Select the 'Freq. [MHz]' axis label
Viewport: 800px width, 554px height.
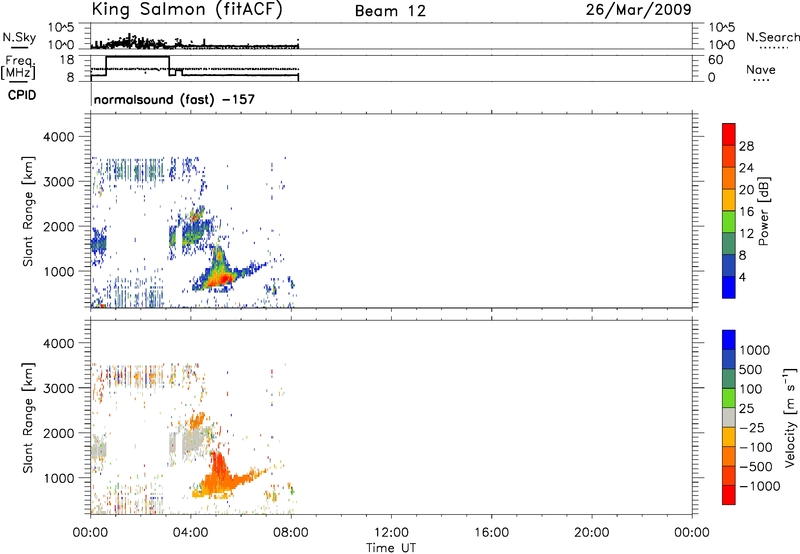point(18,67)
